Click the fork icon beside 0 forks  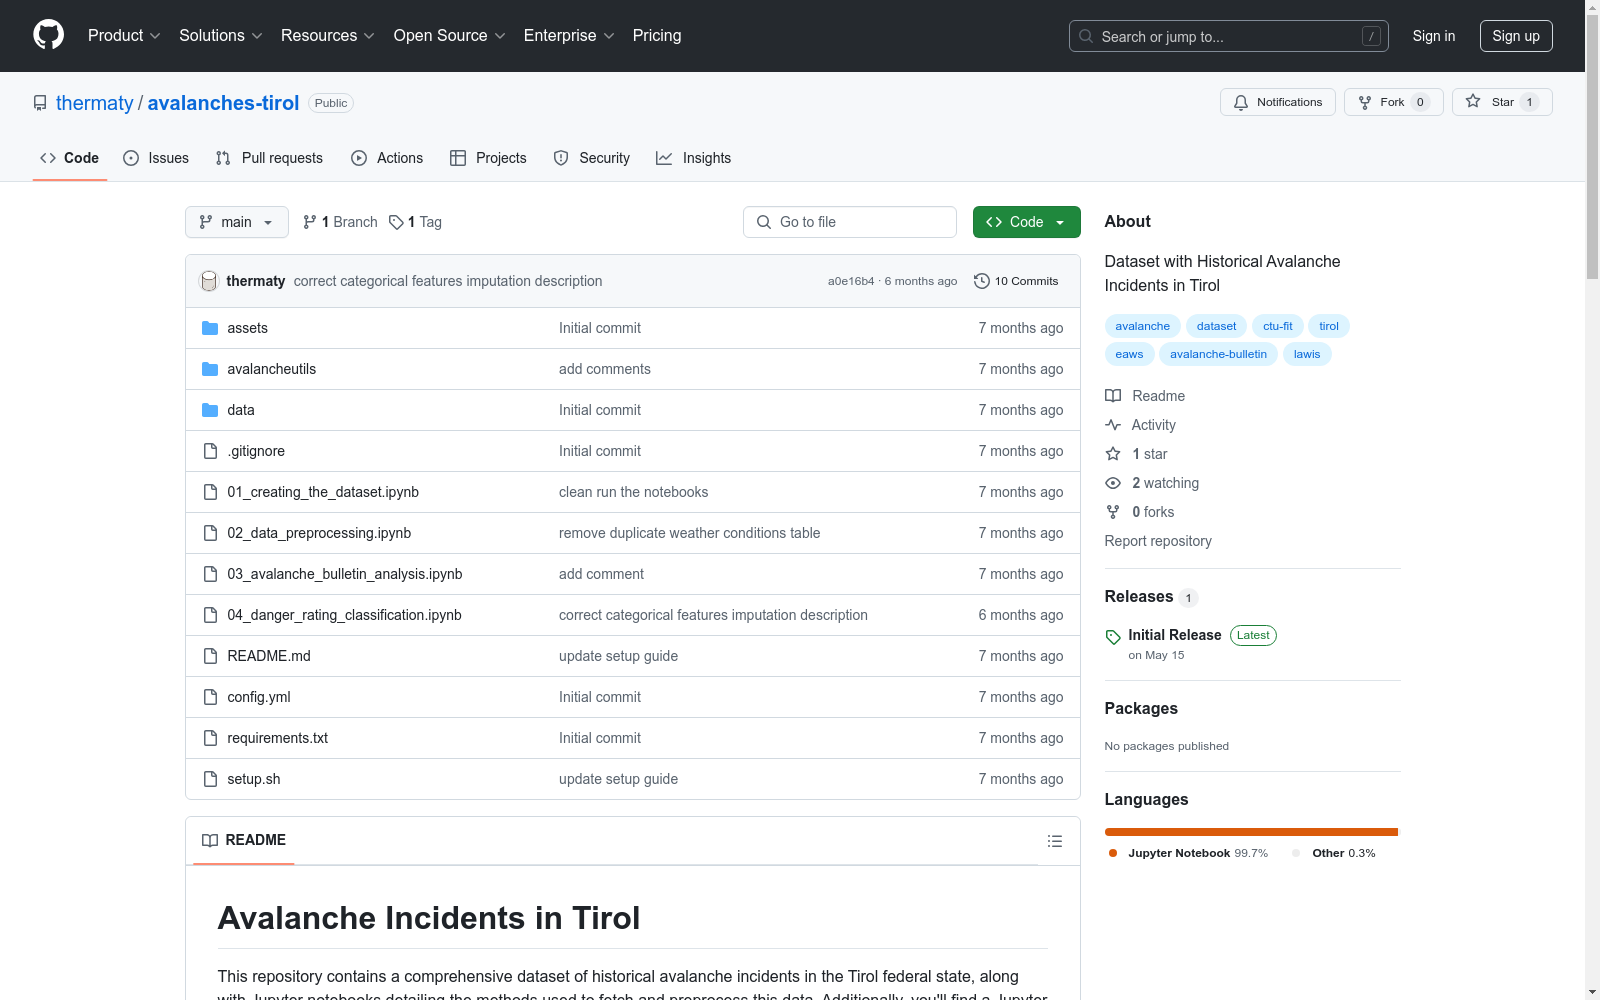pos(1113,512)
